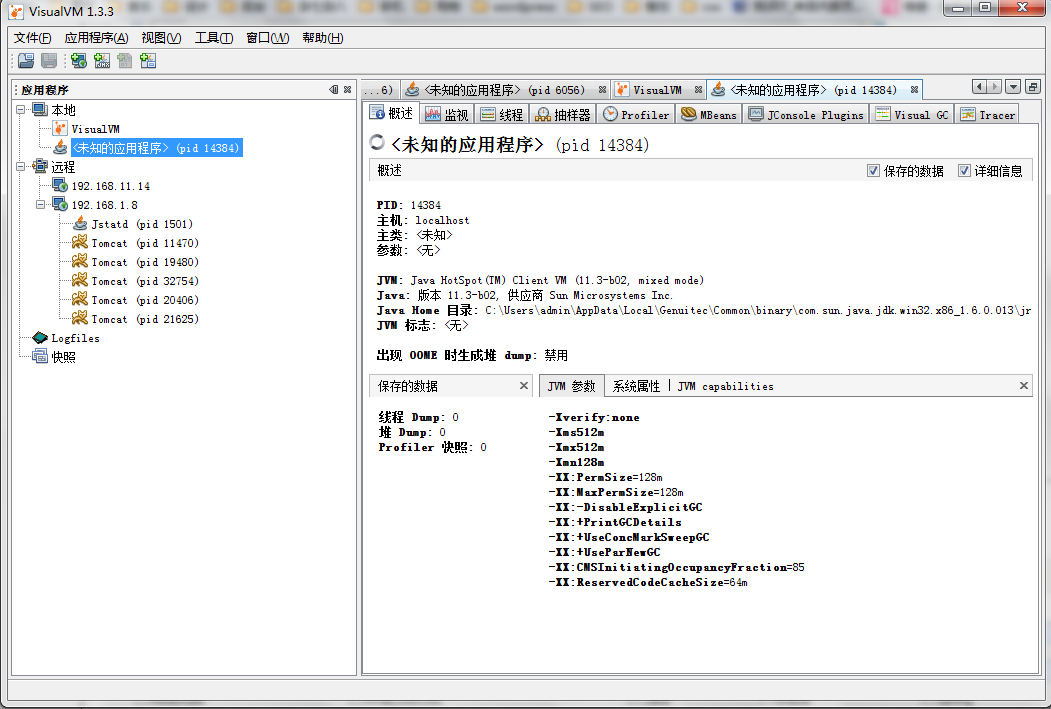Open the Profiler tab
The image size is (1051, 709).
(636, 115)
